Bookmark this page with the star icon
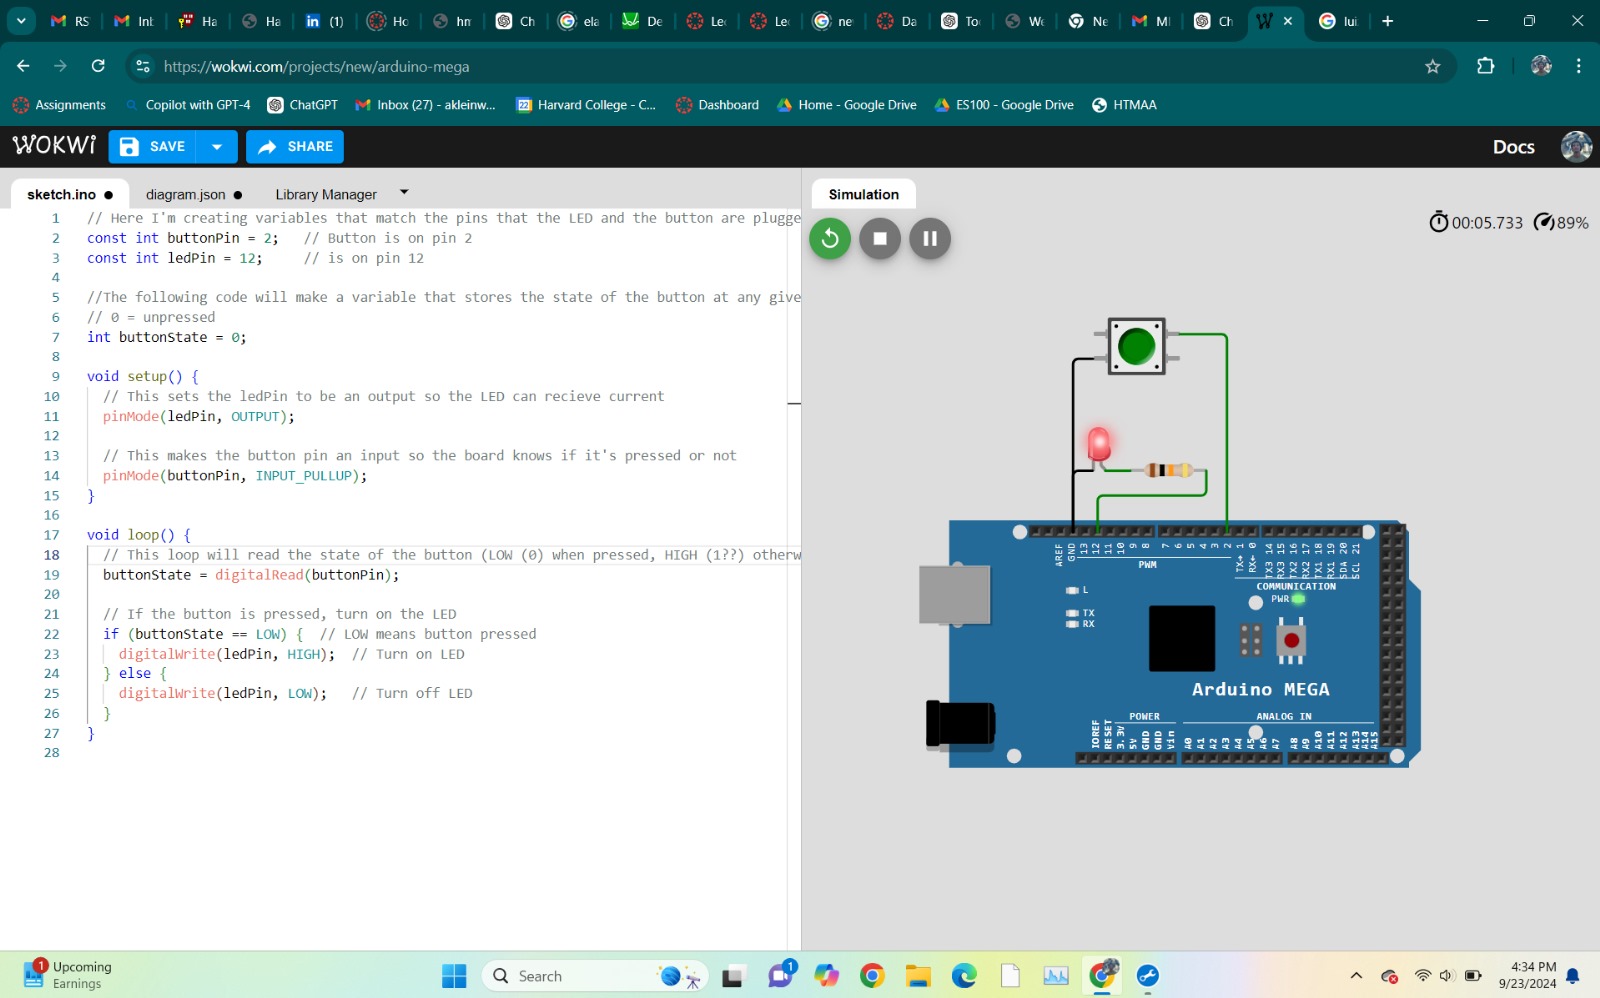 (x=1432, y=66)
